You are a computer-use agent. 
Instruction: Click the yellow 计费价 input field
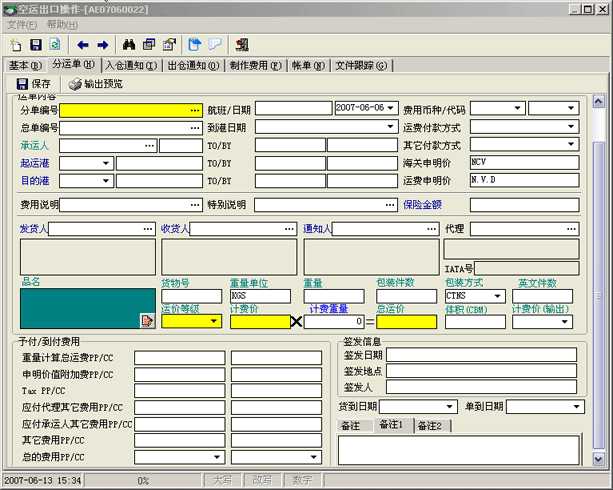260,322
